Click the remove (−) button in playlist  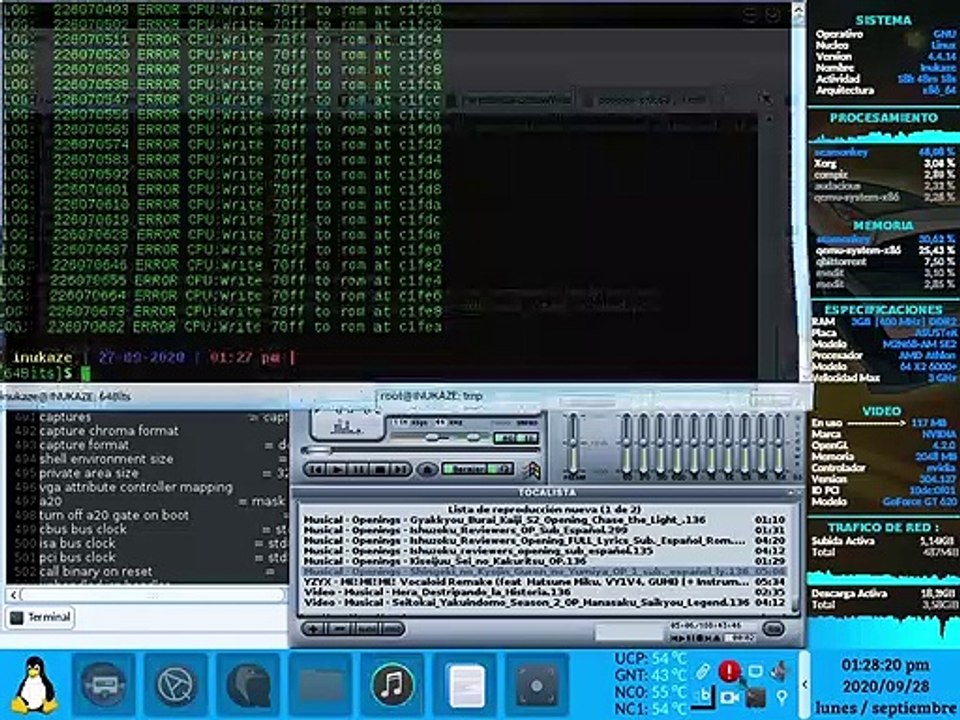pyautogui.click(x=339, y=629)
